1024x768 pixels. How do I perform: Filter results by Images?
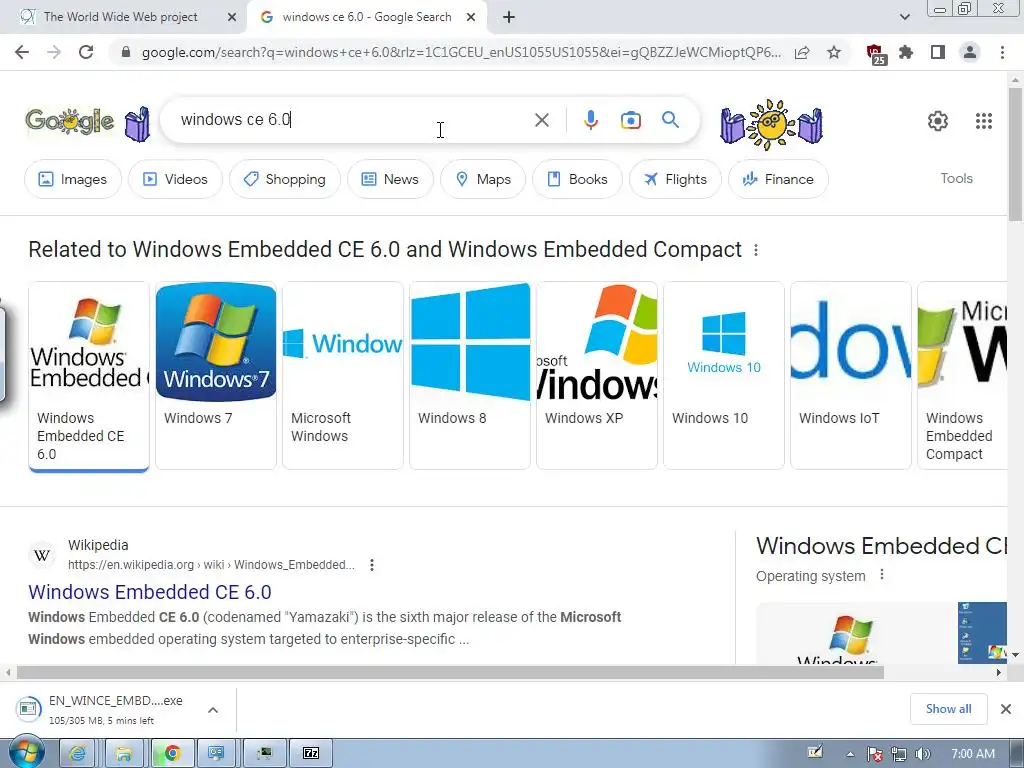tap(72, 179)
